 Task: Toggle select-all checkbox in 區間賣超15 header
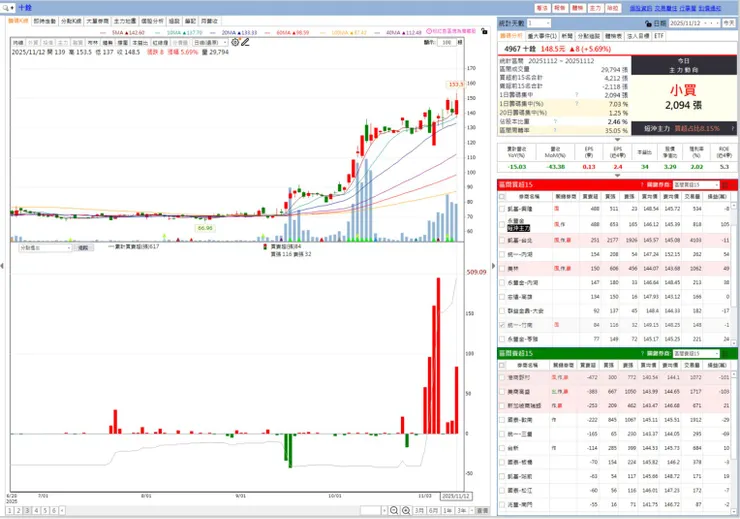pos(502,366)
